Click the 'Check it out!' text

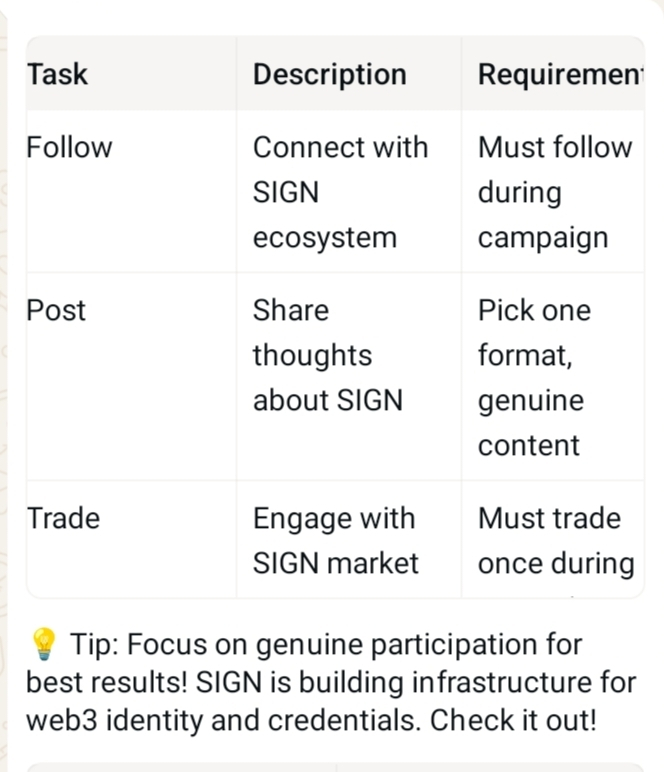coord(513,720)
